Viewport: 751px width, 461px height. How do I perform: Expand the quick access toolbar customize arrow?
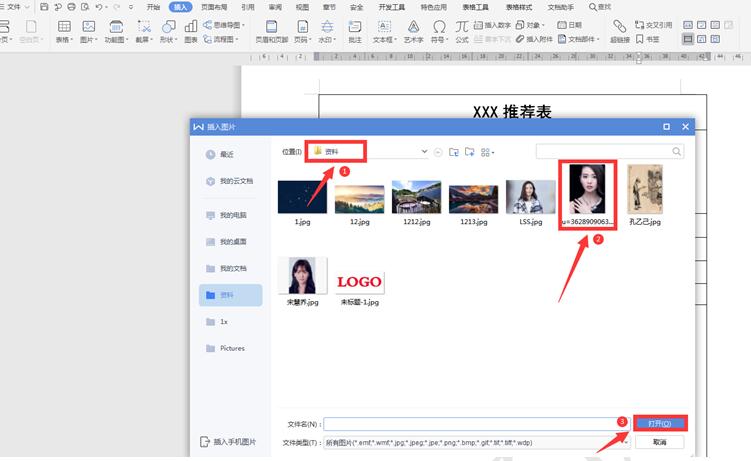pos(131,7)
